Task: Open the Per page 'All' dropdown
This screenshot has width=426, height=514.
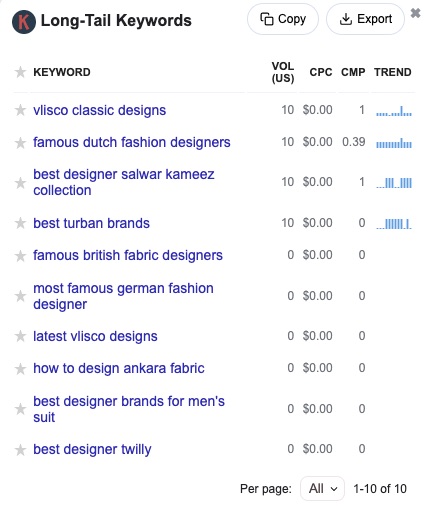Action: 322,489
